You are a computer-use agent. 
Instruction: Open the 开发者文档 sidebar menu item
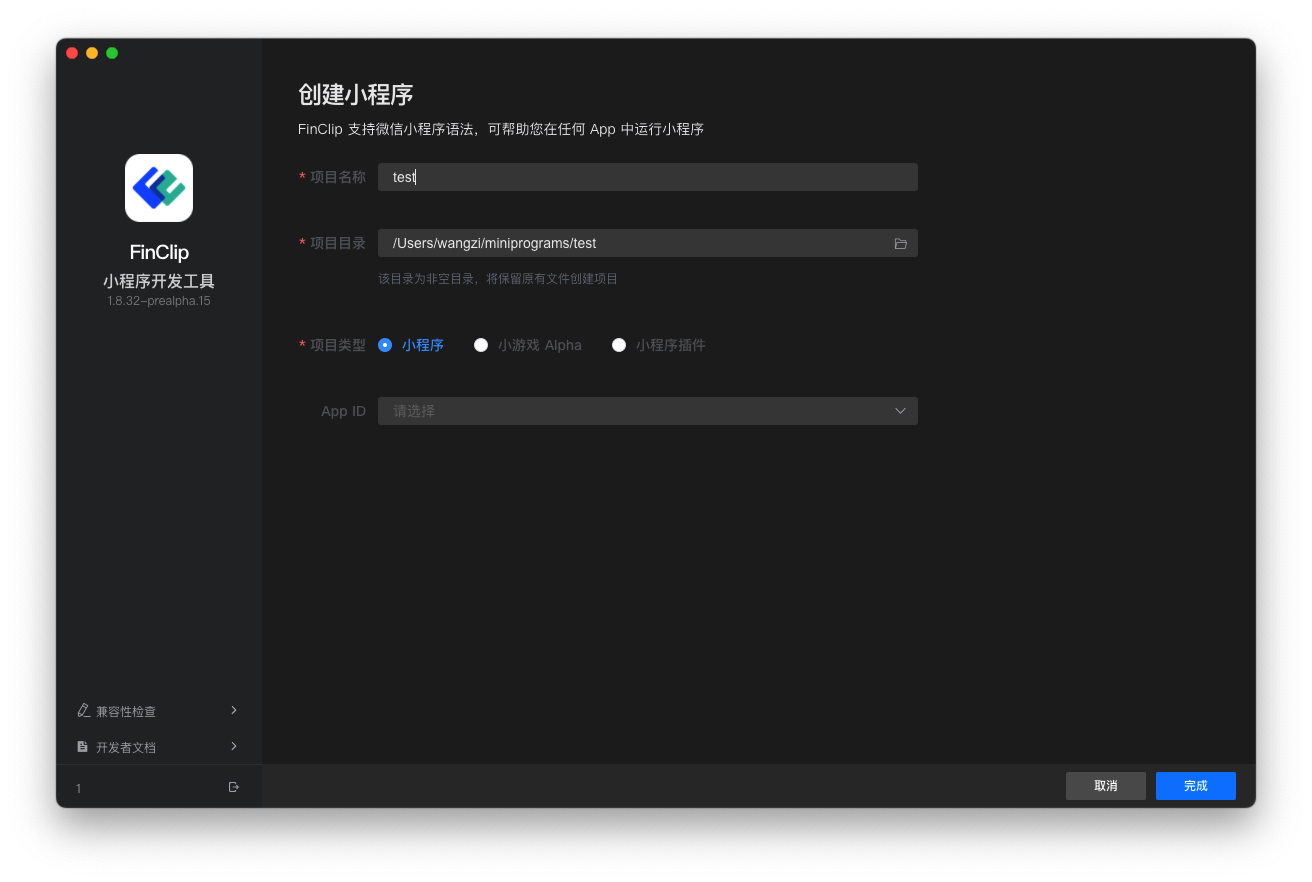tap(126, 747)
